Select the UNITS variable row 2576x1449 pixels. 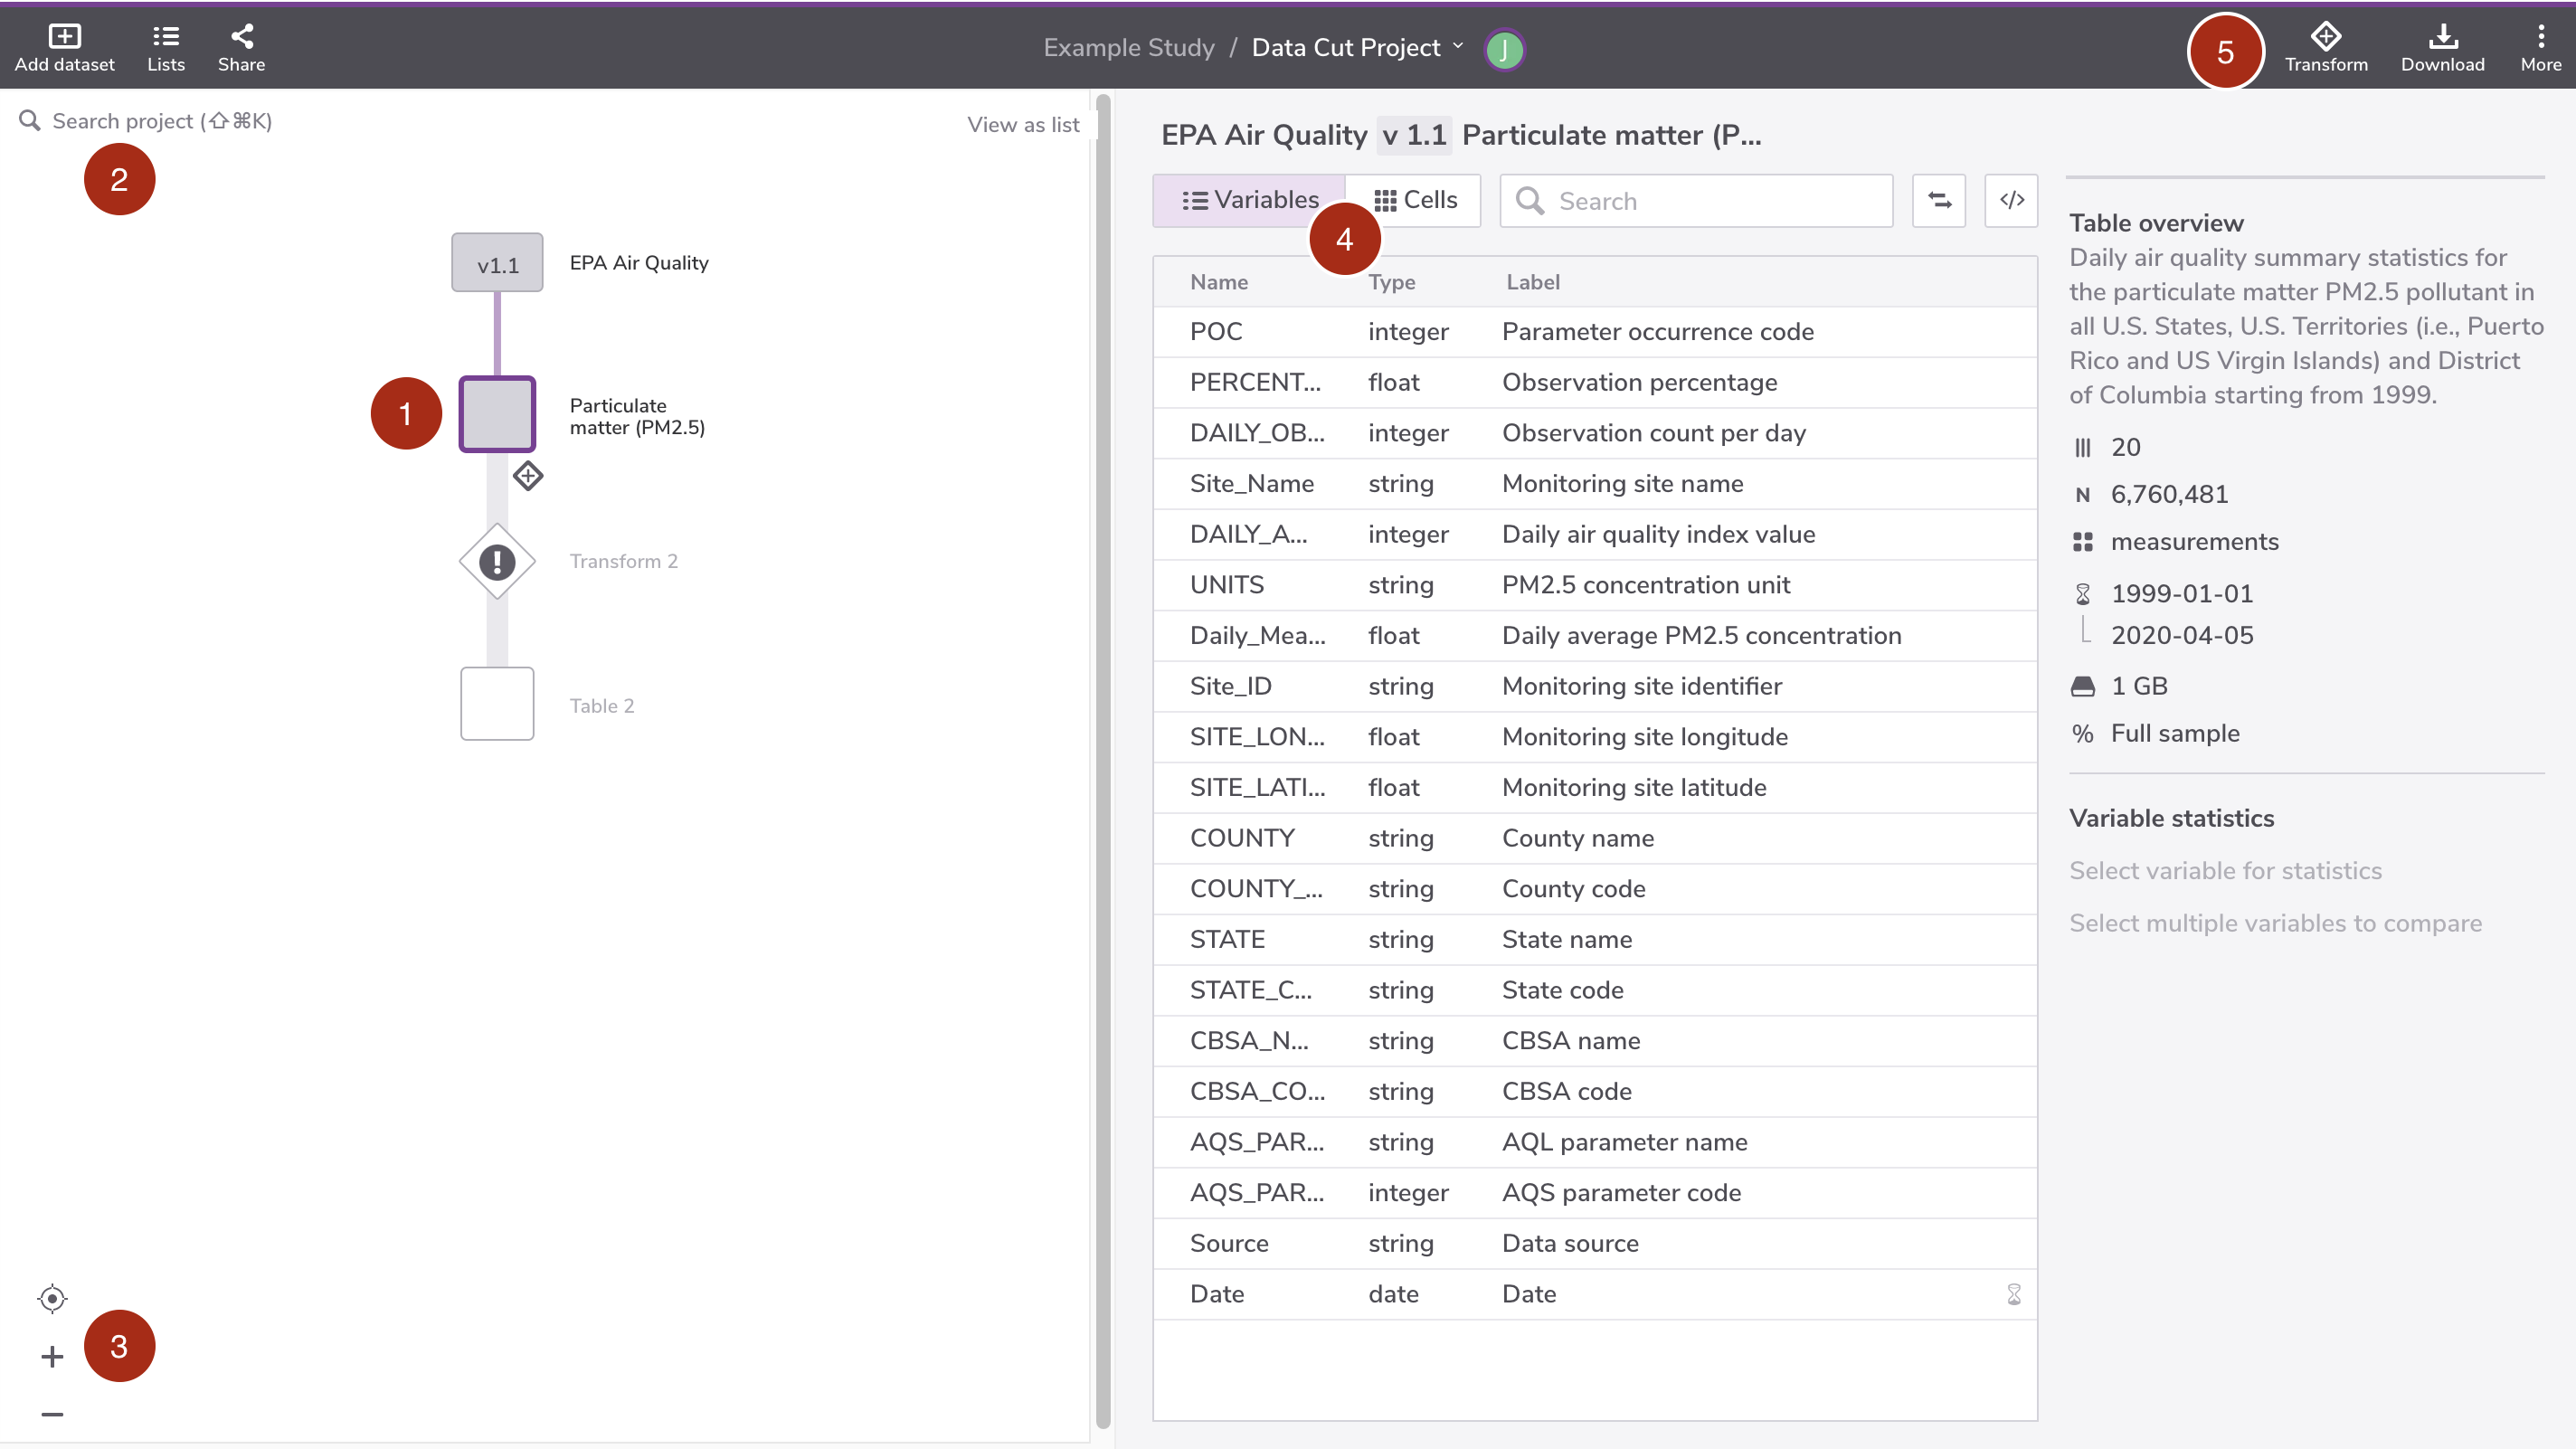click(x=1595, y=585)
